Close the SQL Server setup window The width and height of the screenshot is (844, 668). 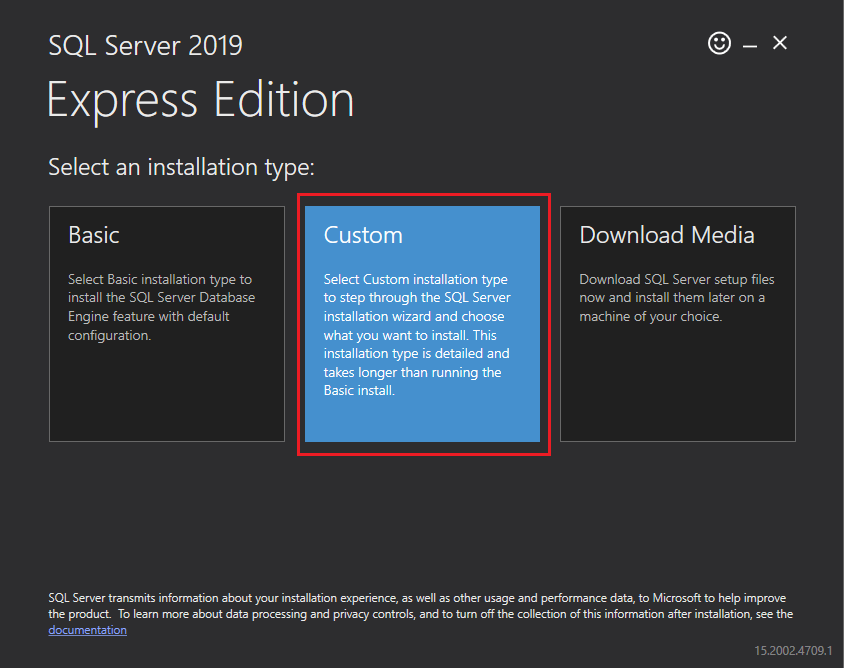point(779,43)
